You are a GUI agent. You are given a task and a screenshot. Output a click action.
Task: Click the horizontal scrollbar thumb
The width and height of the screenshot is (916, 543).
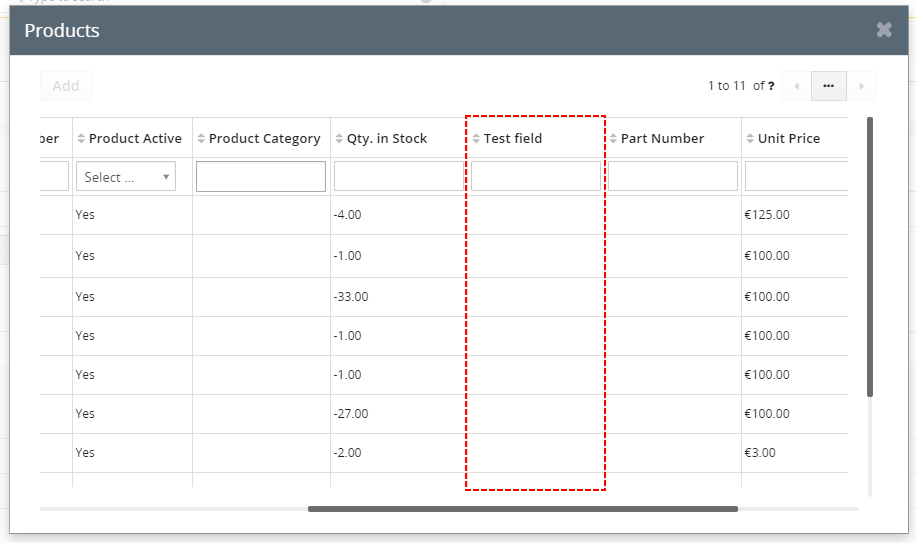pos(523,509)
